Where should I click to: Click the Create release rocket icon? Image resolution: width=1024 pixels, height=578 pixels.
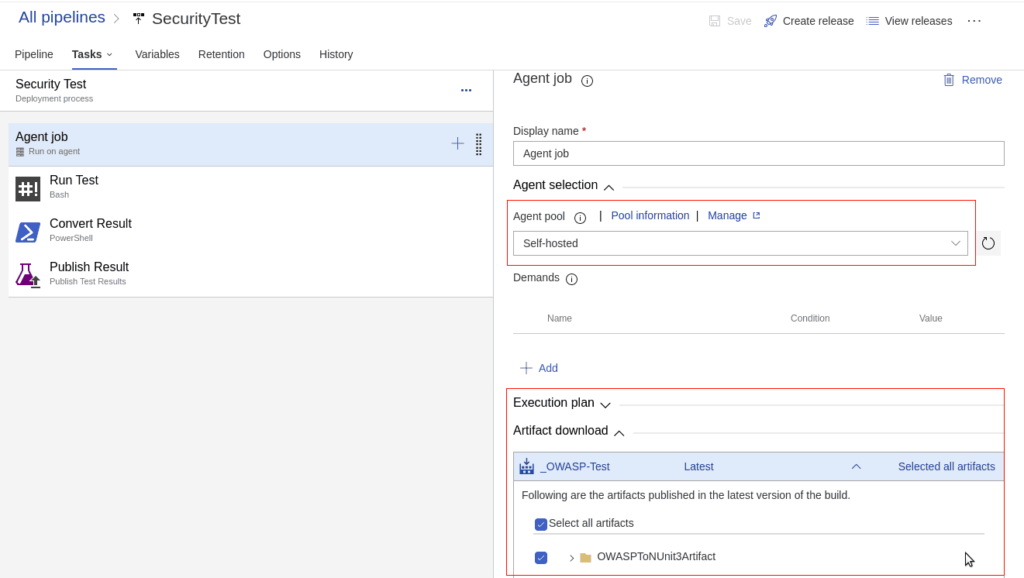click(771, 21)
